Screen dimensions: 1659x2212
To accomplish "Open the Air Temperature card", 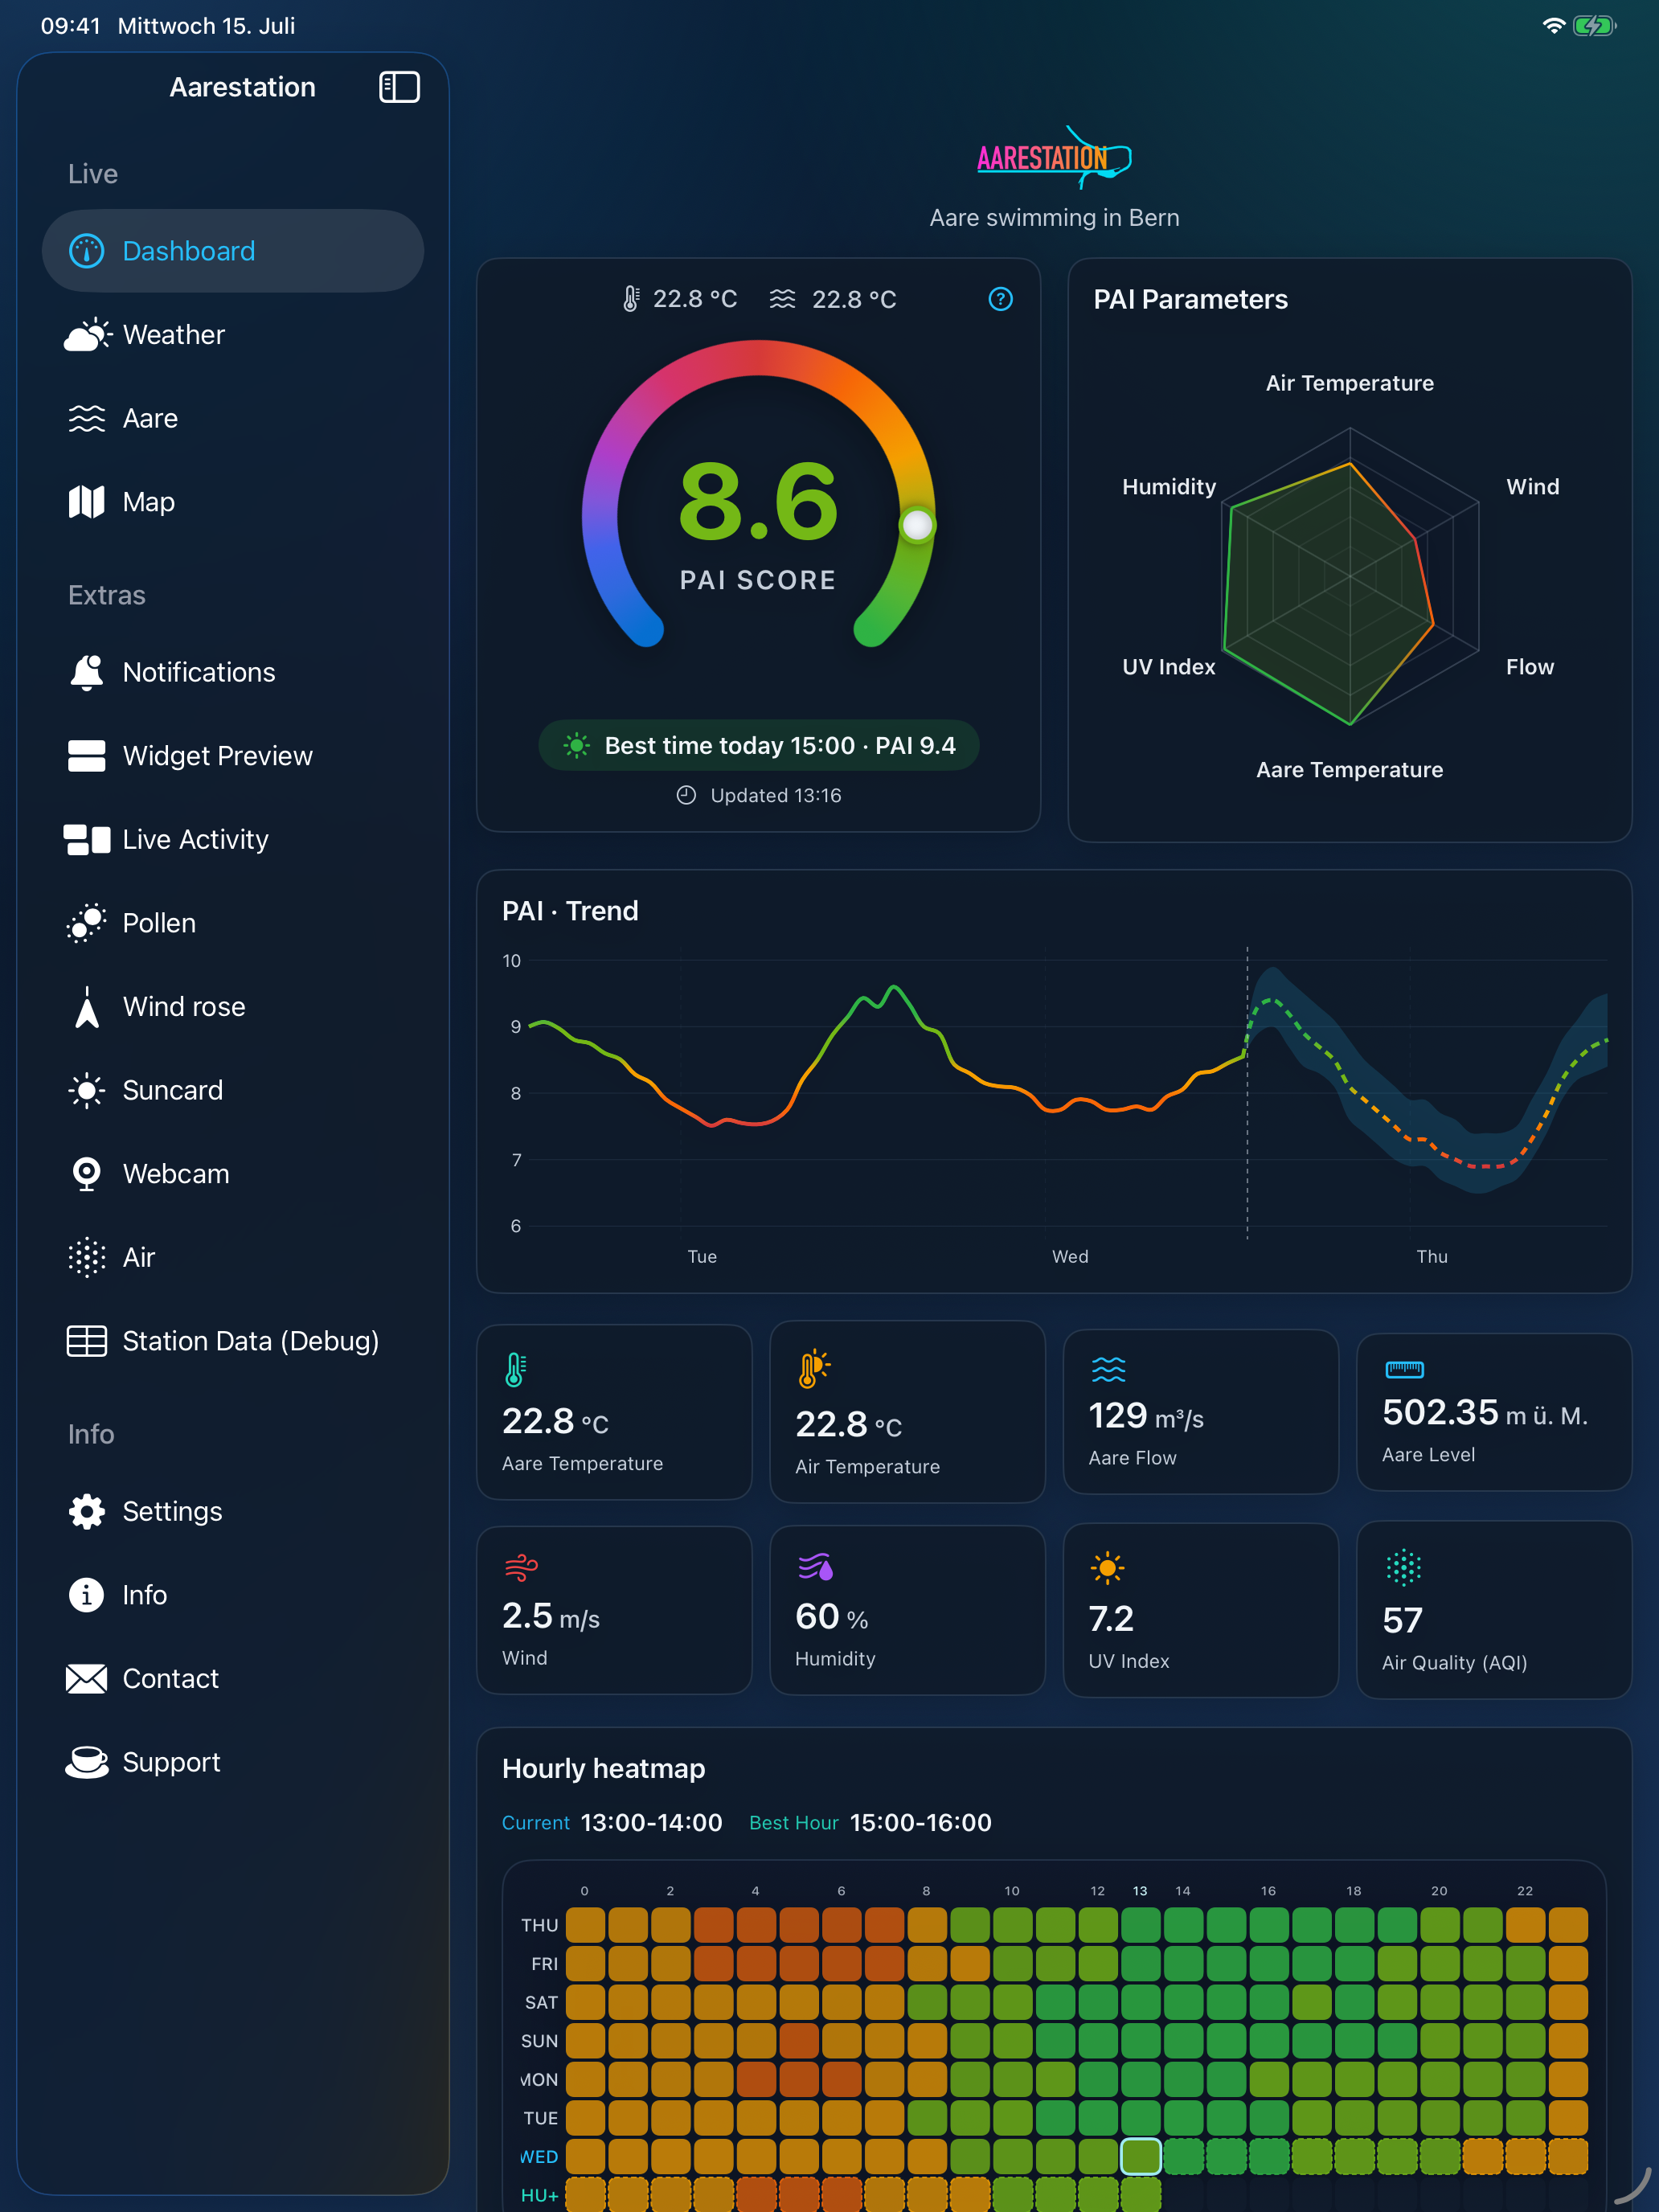I will tap(907, 1412).
